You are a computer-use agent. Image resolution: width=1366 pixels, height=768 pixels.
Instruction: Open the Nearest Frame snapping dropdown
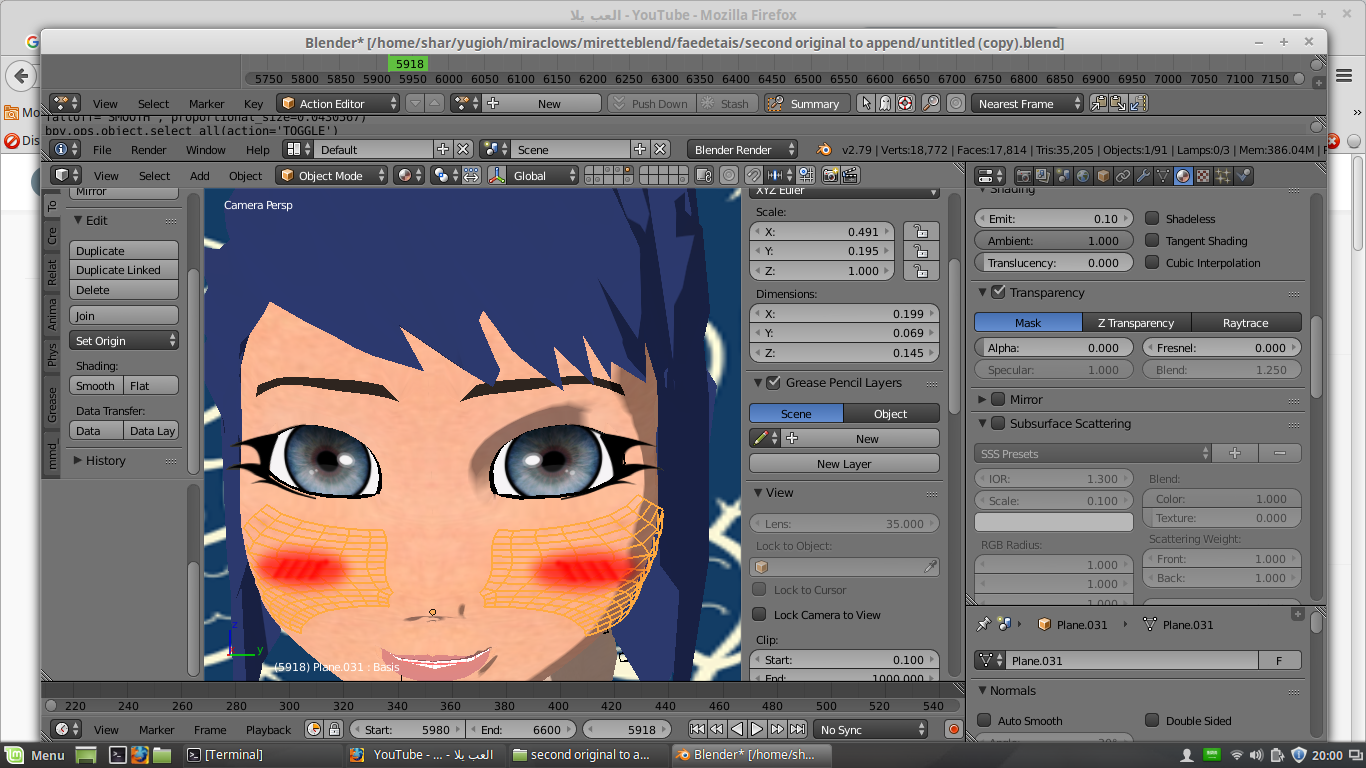(x=1028, y=103)
